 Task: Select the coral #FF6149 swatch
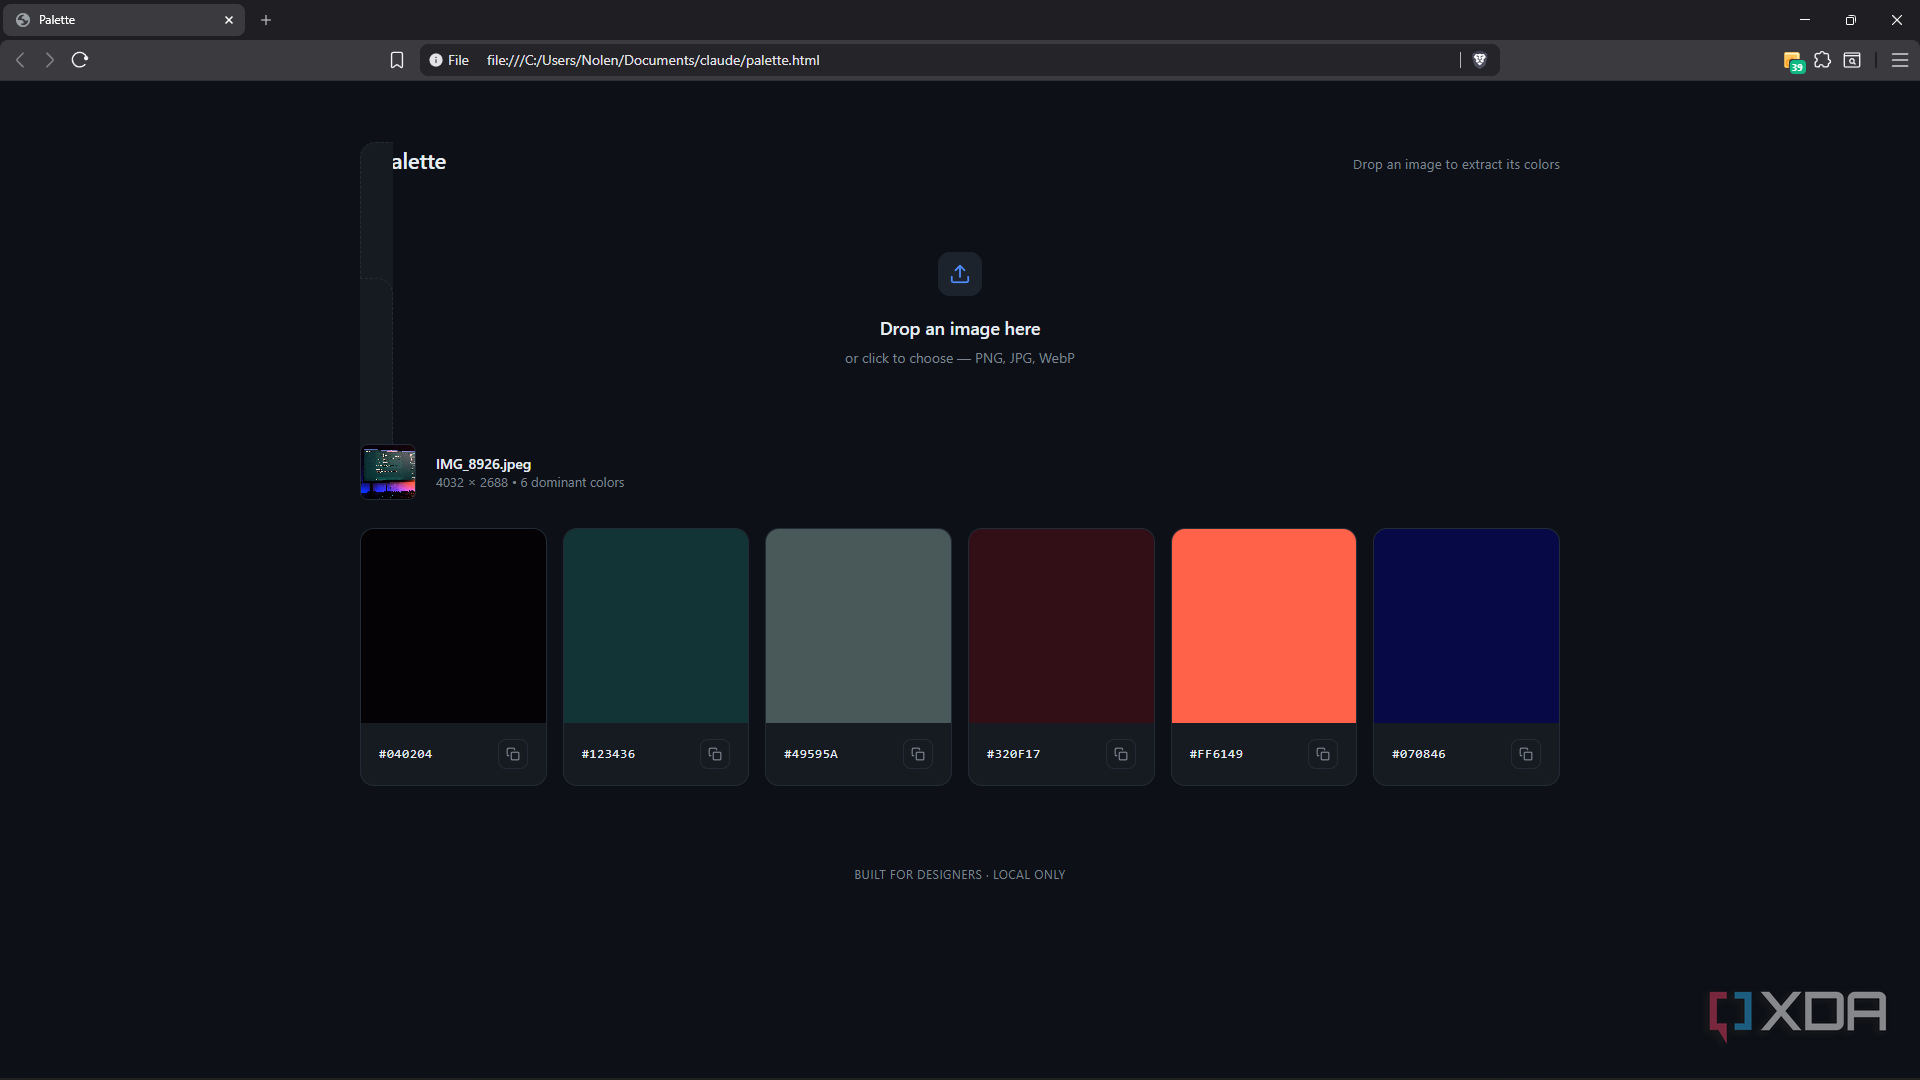tap(1264, 626)
